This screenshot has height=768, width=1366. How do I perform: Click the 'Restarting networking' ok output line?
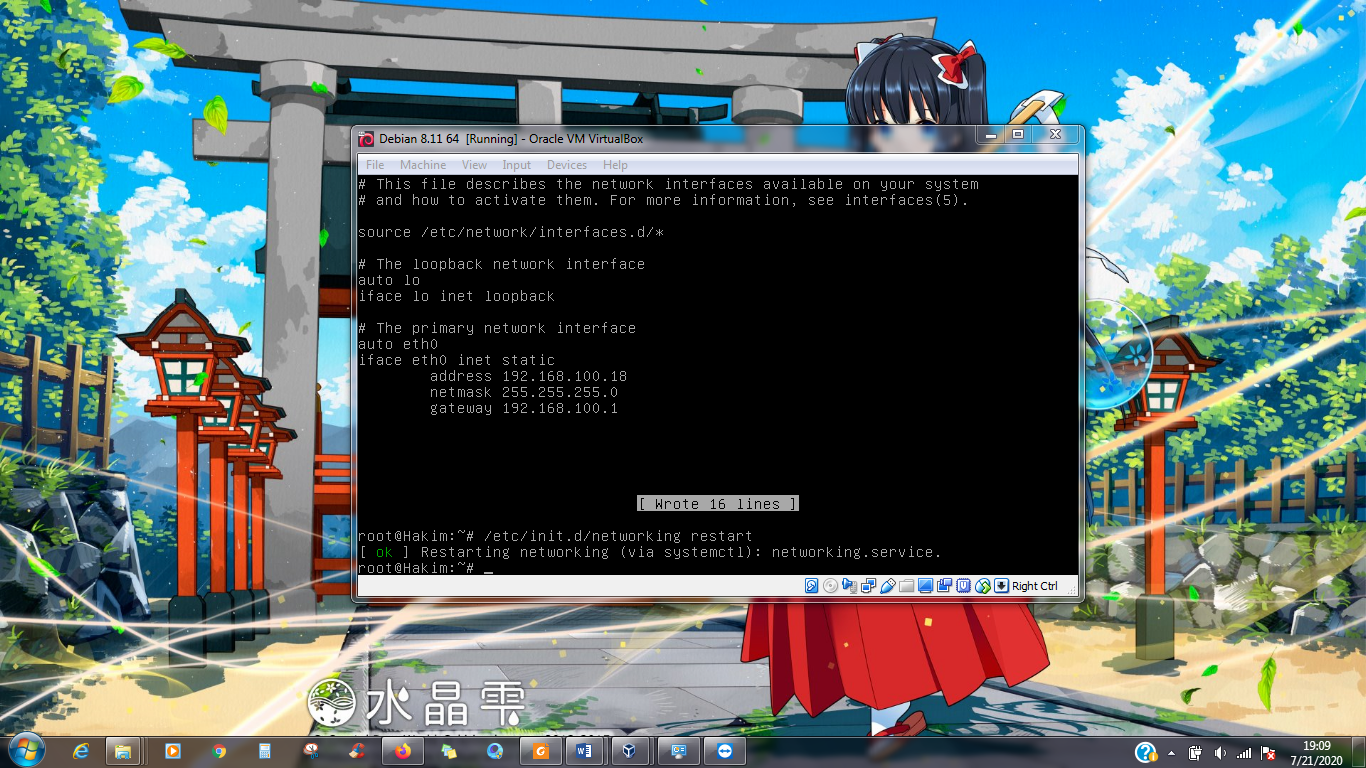650,552
